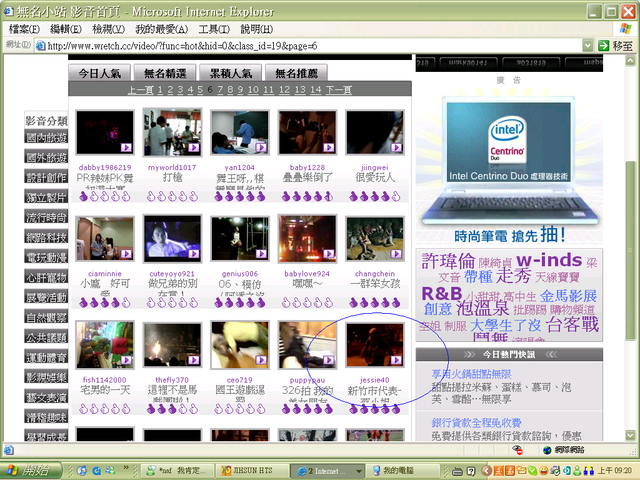The image size is (640, 480).
Task: Open 銀行貸款全程免收費 news link
Action: pyautogui.click(x=476, y=423)
